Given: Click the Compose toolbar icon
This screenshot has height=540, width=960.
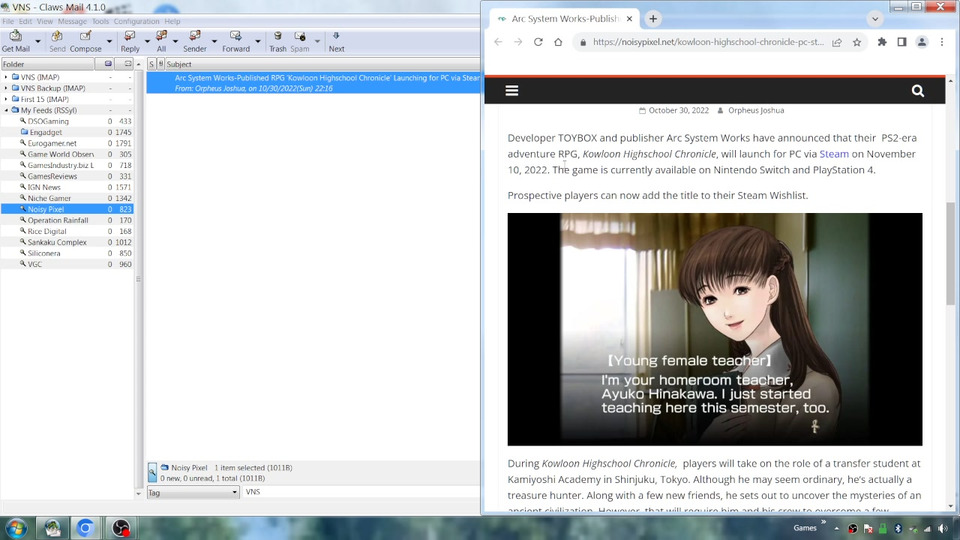Looking at the screenshot, I should pos(86,41).
